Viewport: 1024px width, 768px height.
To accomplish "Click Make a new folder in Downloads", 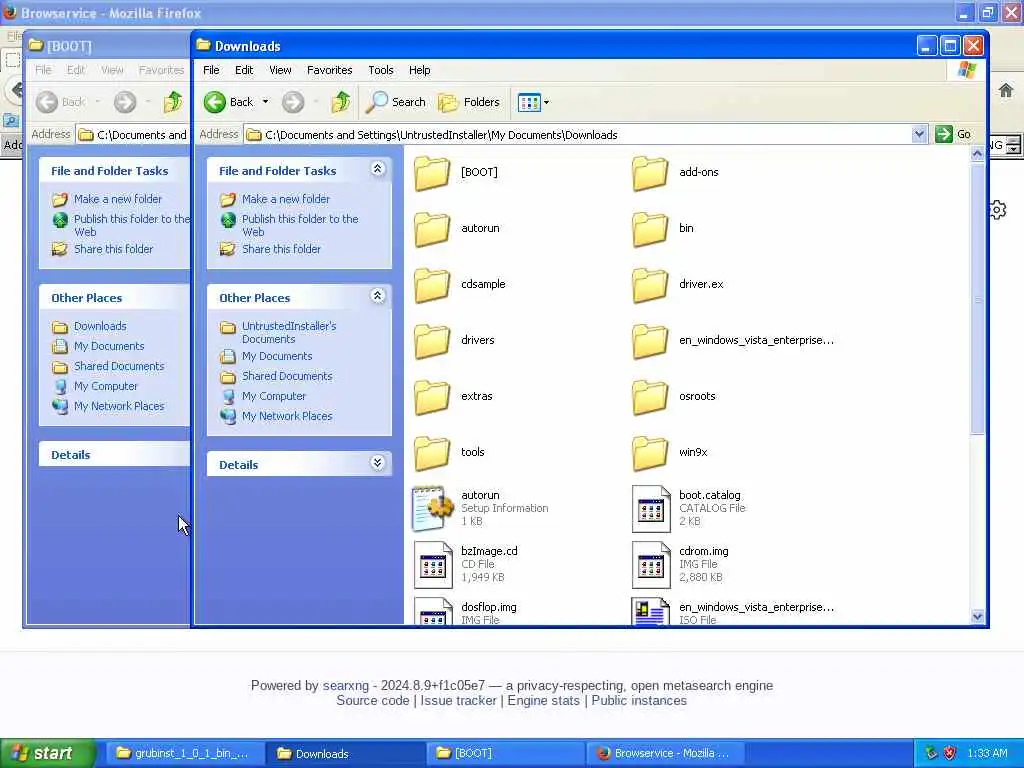I will pyautogui.click(x=285, y=199).
